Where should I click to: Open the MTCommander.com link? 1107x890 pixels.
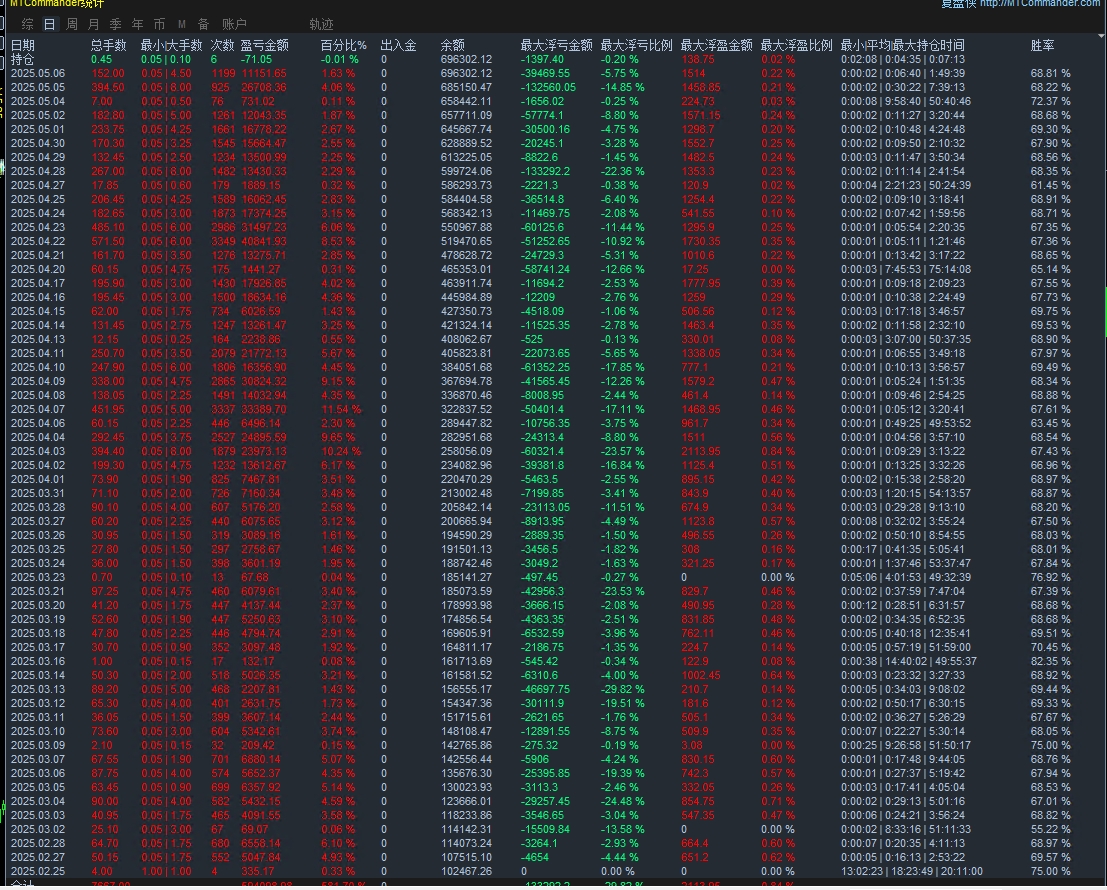(1039, 4)
